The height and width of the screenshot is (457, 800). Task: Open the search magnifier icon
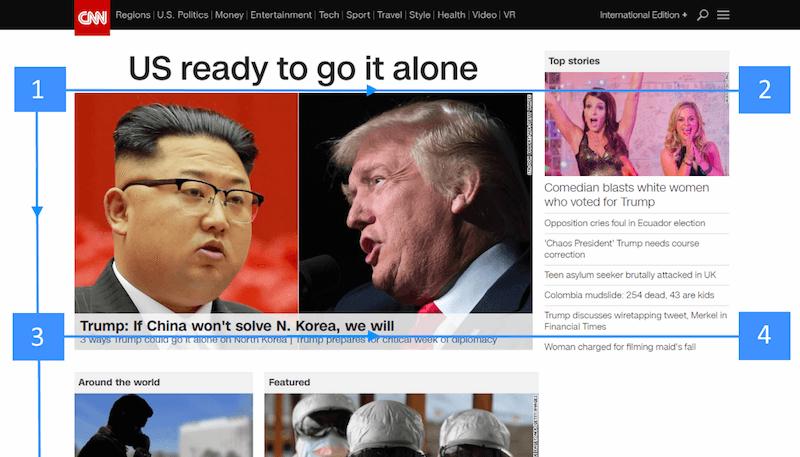point(702,15)
